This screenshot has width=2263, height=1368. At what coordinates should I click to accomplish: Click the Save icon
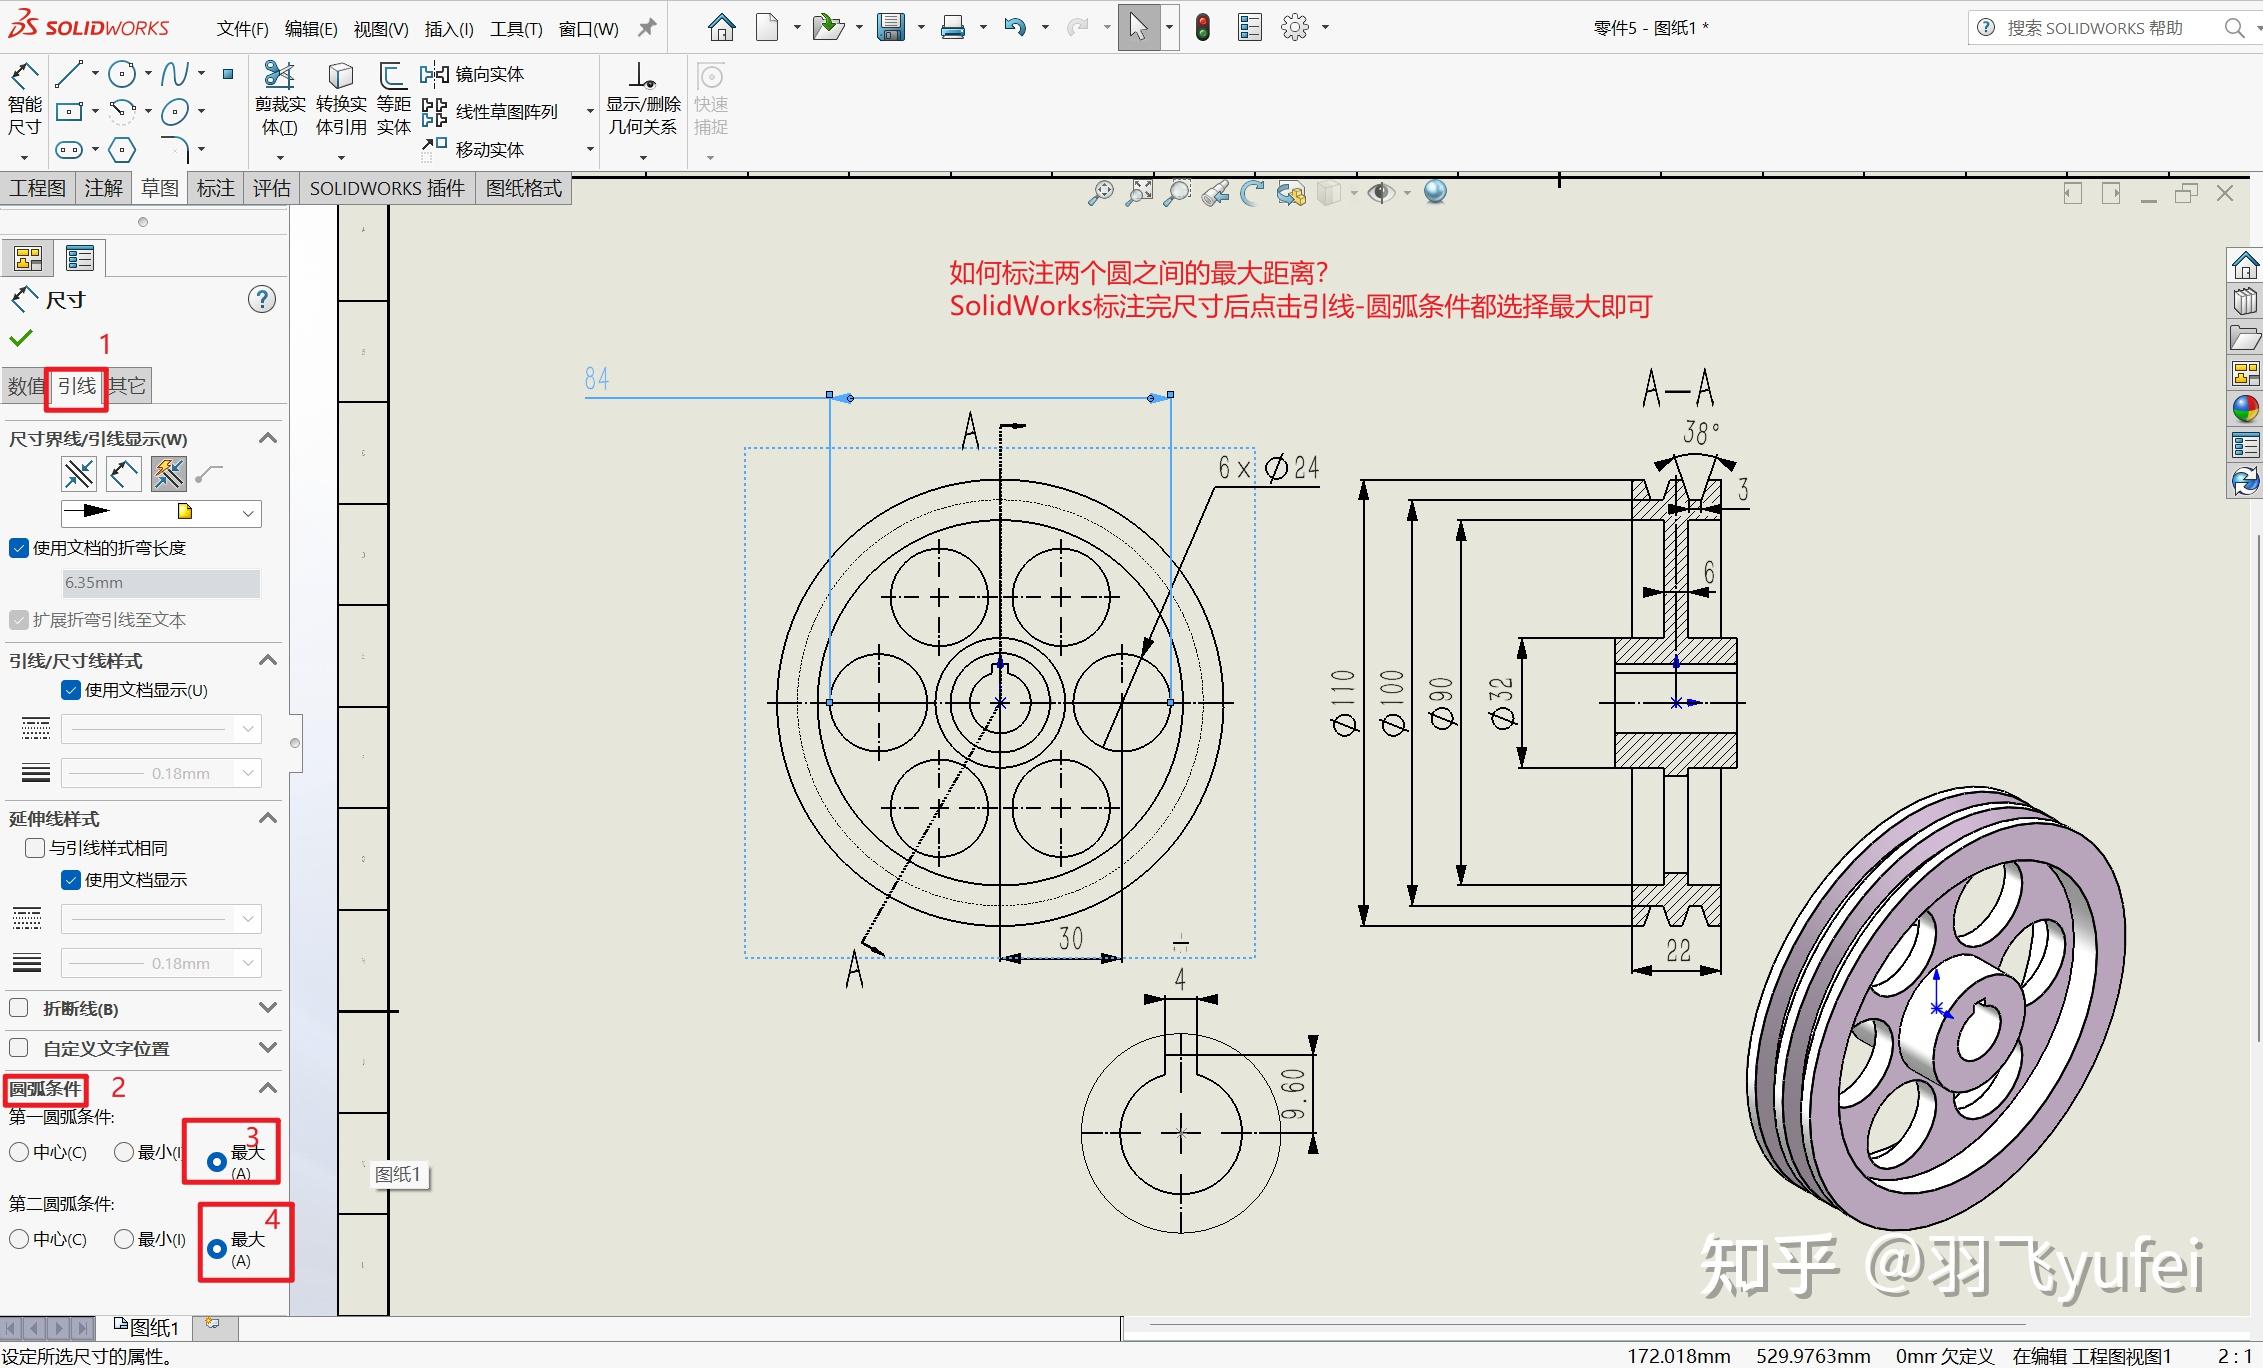(890, 27)
